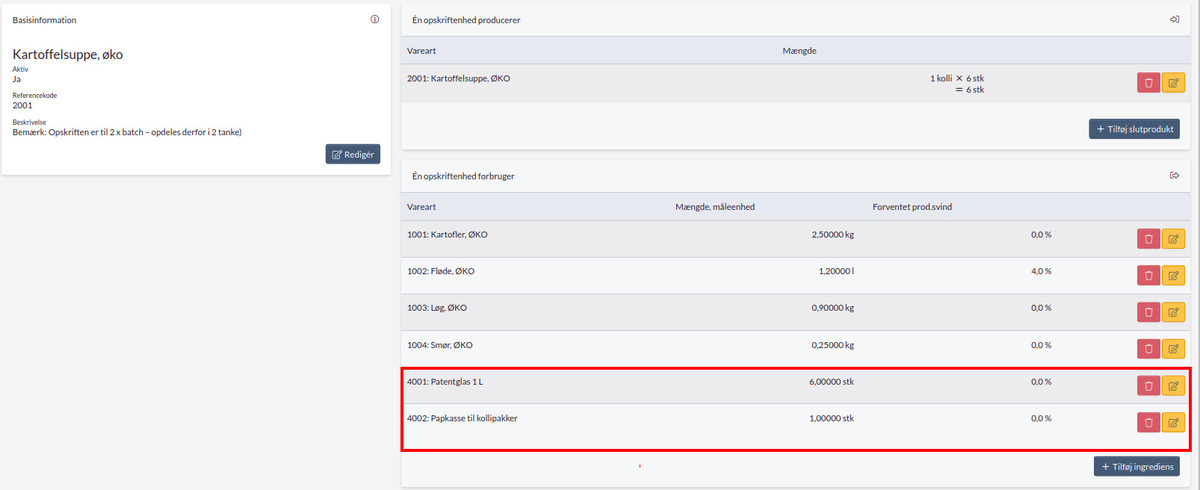Add an ingredient with Tilføj ingrediens
This screenshot has height=490, width=1200.
click(1138, 466)
